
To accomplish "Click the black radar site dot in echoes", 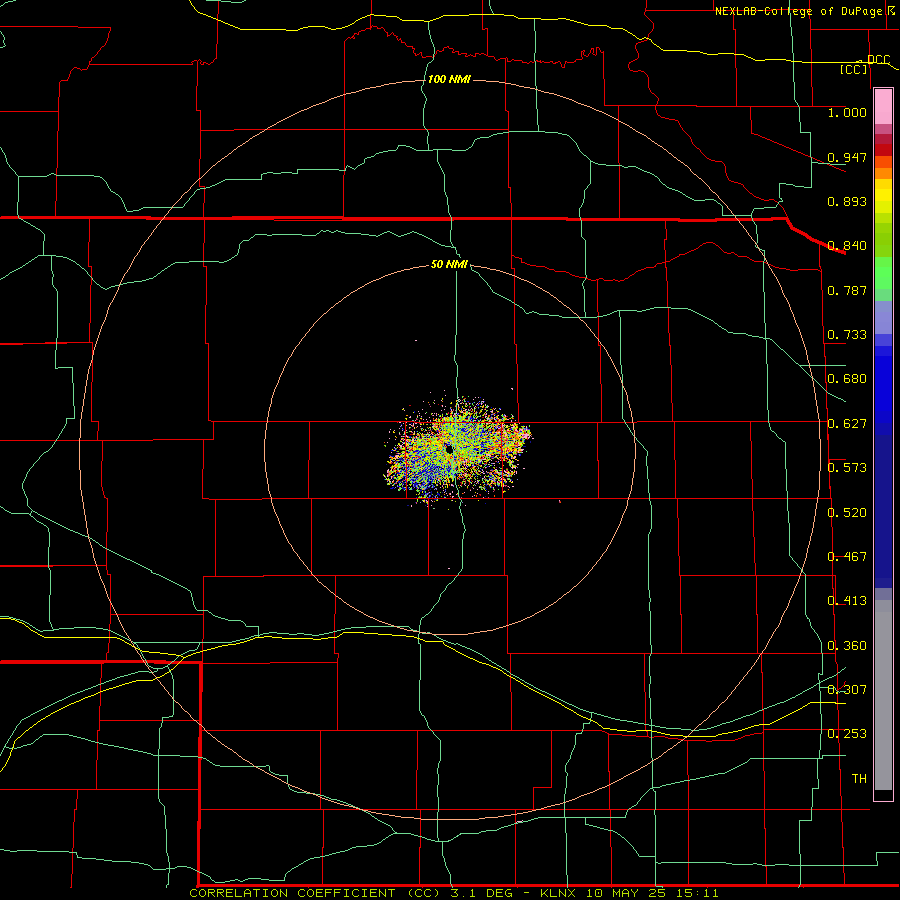I will (x=449, y=449).
